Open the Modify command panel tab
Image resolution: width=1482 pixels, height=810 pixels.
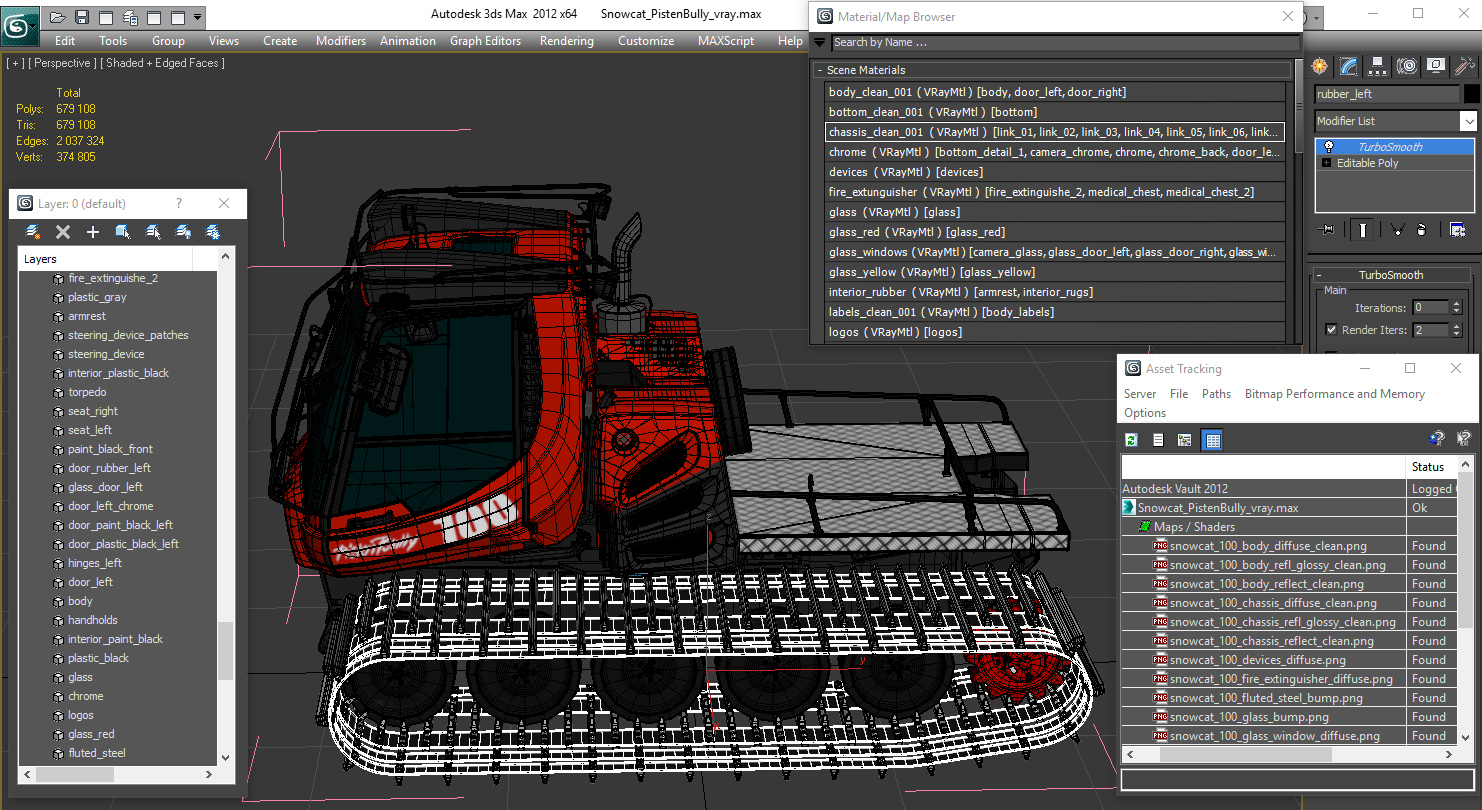coord(1349,67)
